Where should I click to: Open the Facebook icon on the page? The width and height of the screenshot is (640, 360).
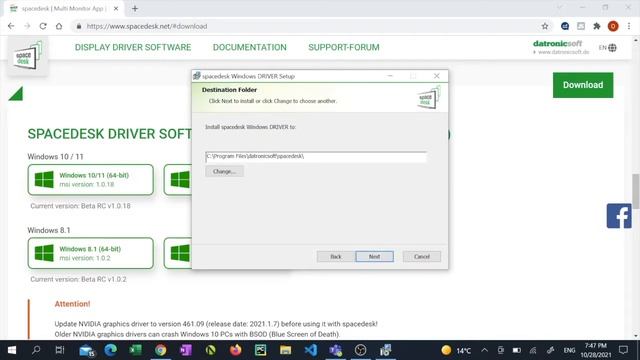(x=619, y=216)
